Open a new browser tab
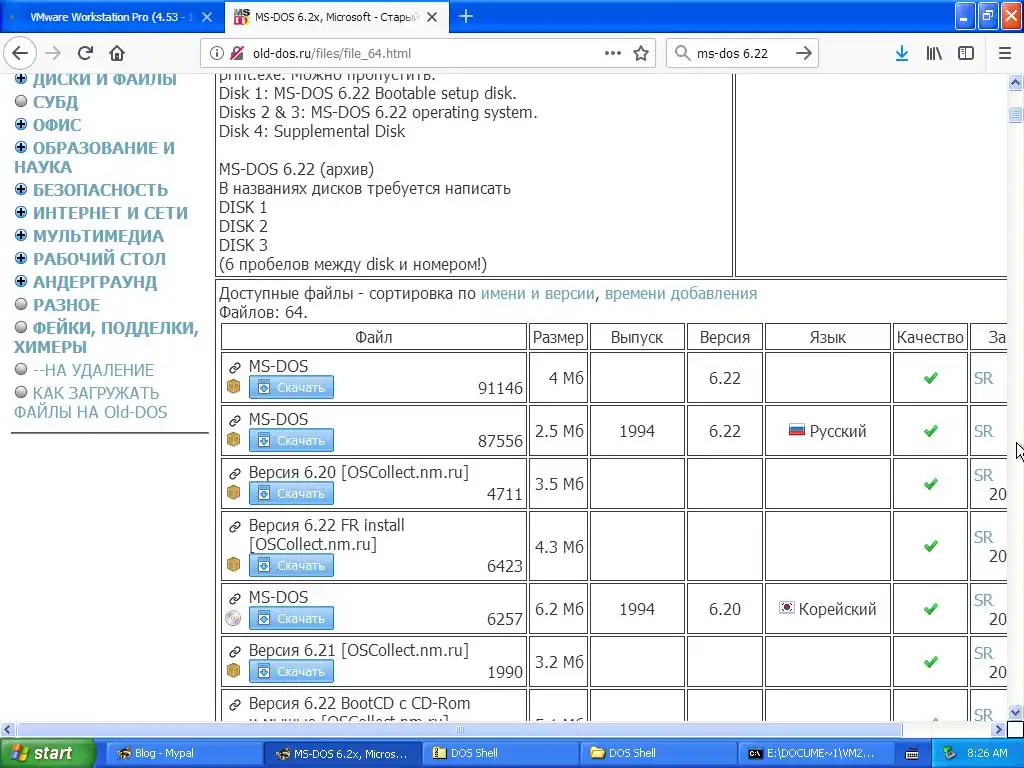The height and width of the screenshot is (768, 1024). [466, 16]
